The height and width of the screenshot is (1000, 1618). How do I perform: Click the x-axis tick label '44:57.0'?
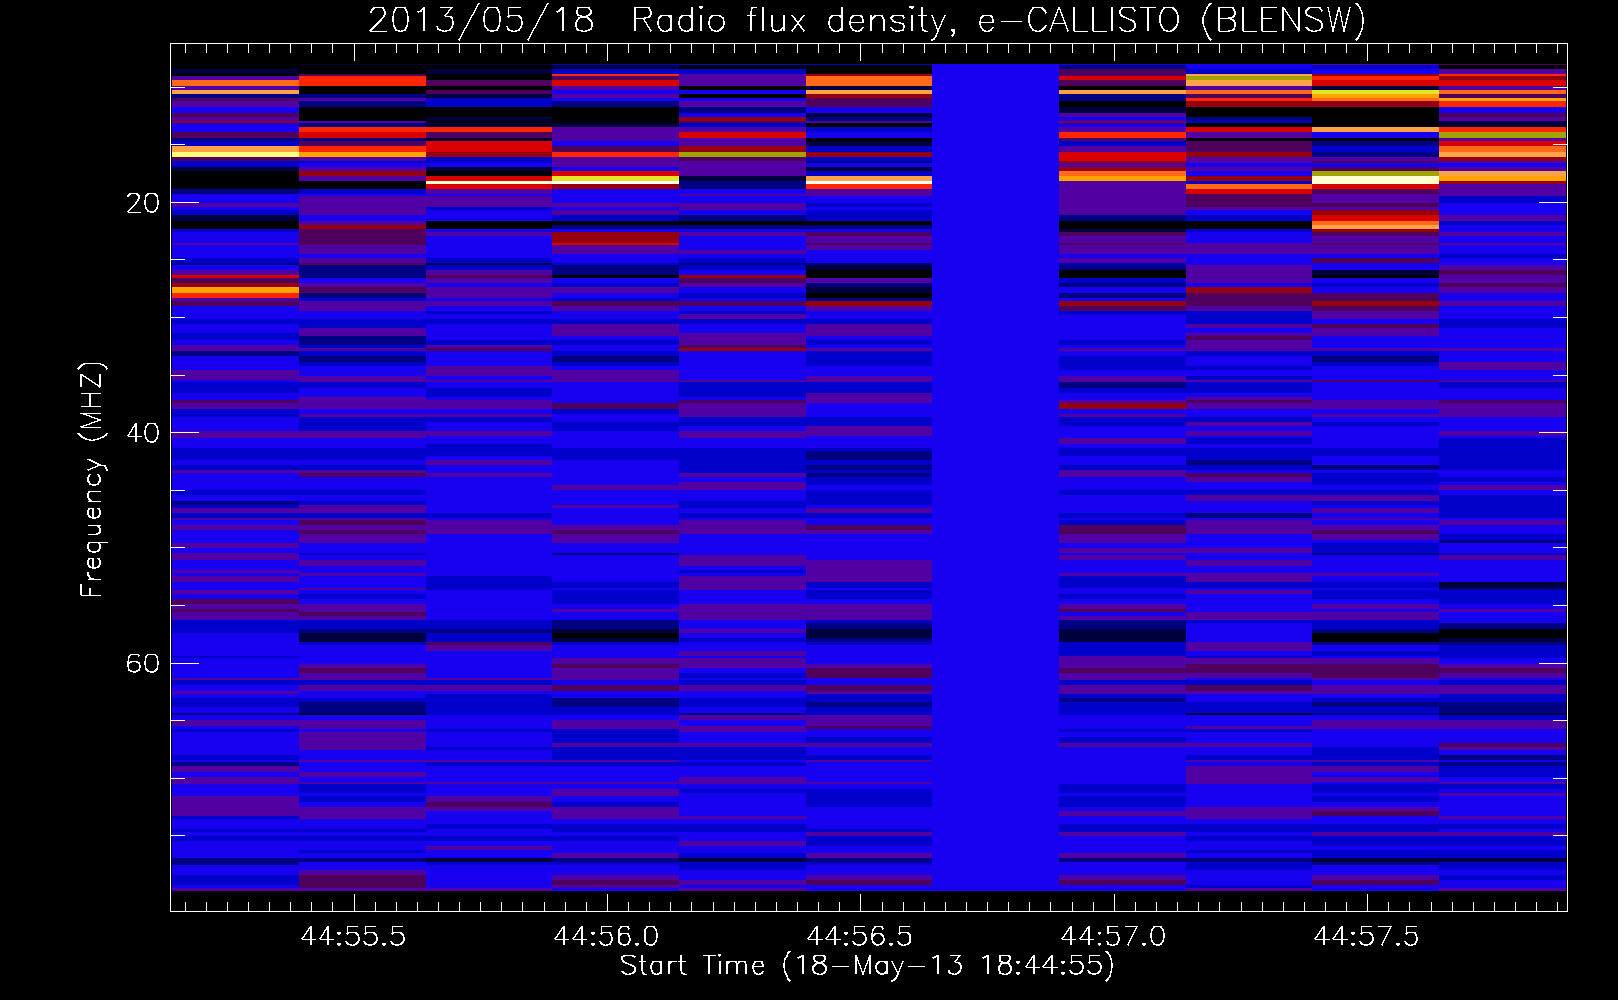point(1113,936)
